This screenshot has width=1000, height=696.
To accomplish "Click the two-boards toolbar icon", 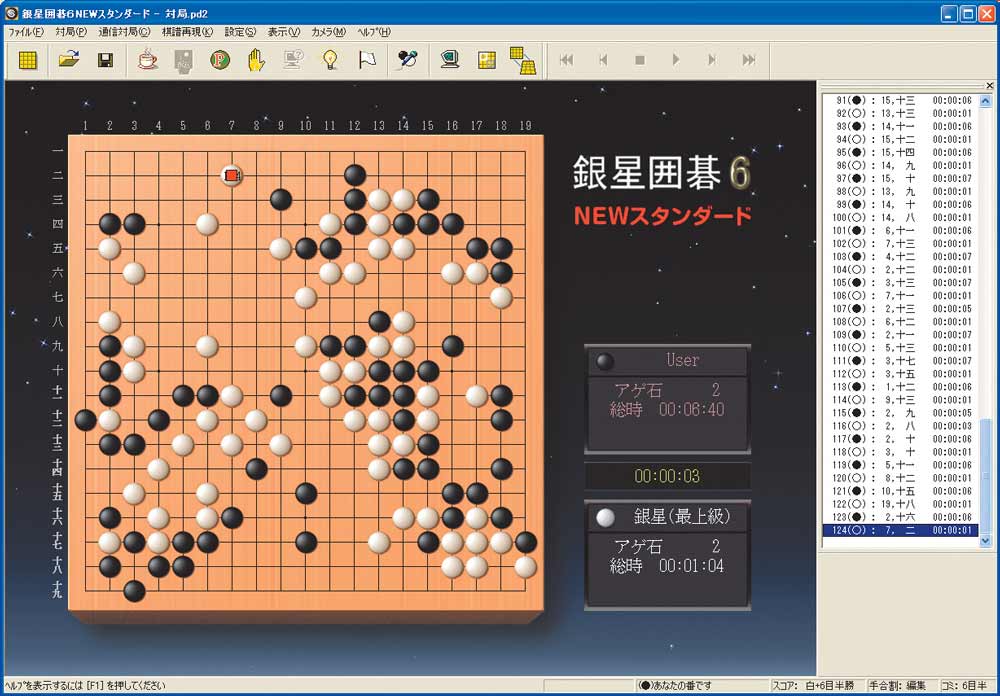I will coord(523,61).
